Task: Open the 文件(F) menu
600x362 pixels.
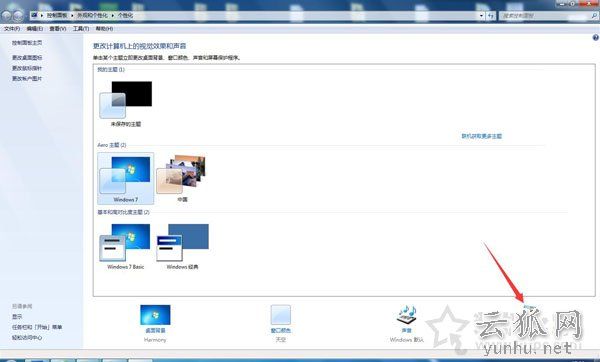Action: tap(12, 29)
